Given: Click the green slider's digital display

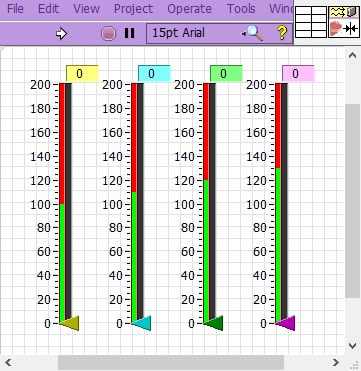Looking at the screenshot, I should 226,73.
